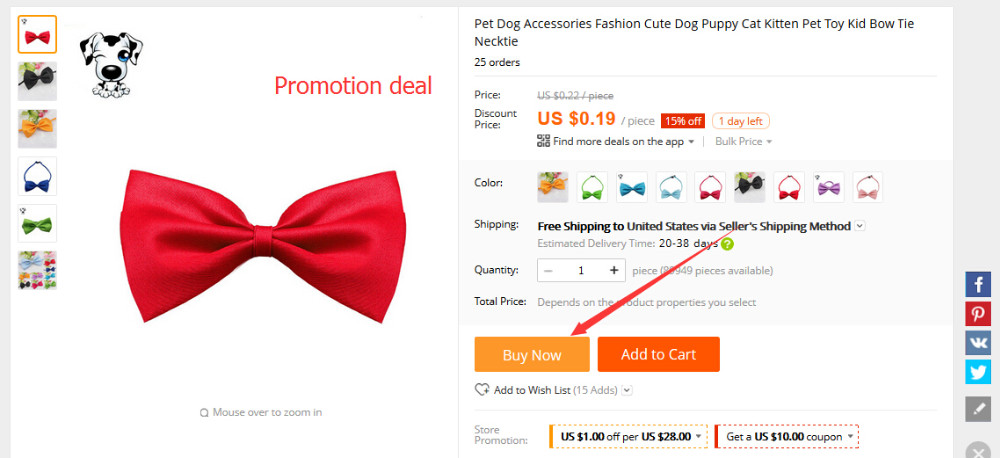View the blue bow tie thumbnail
The width and height of the screenshot is (1000, 458).
pos(37,176)
